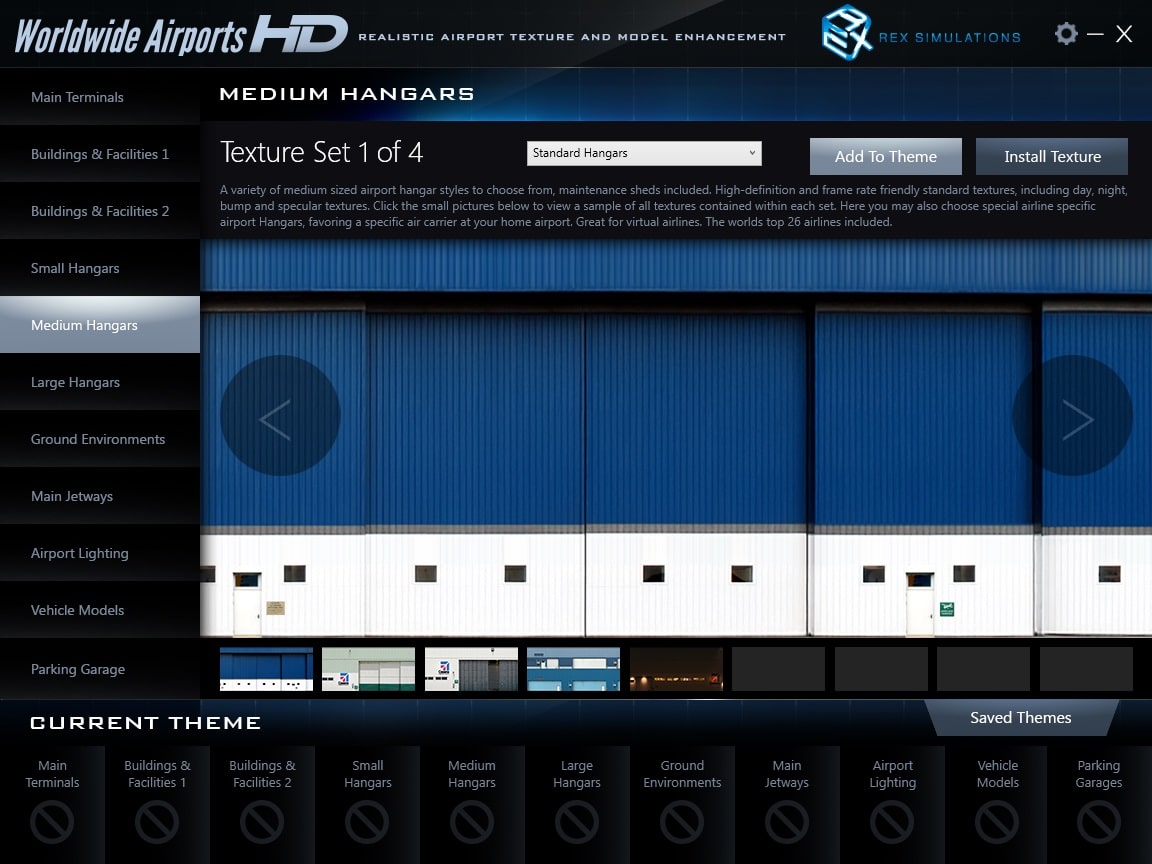This screenshot has width=1152, height=864.
Task: Click the previous texture arrow
Action: tap(279, 416)
